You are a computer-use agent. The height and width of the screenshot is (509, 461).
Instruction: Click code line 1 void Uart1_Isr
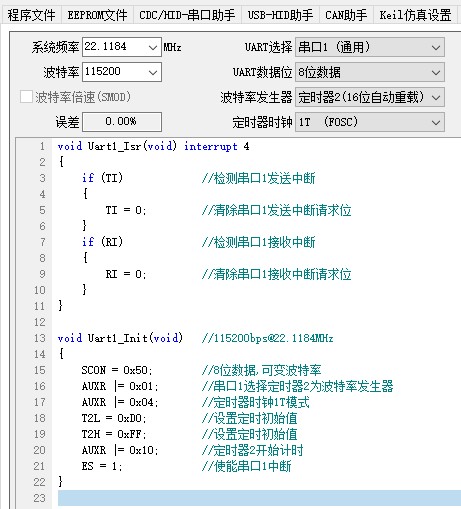[x=153, y=146]
